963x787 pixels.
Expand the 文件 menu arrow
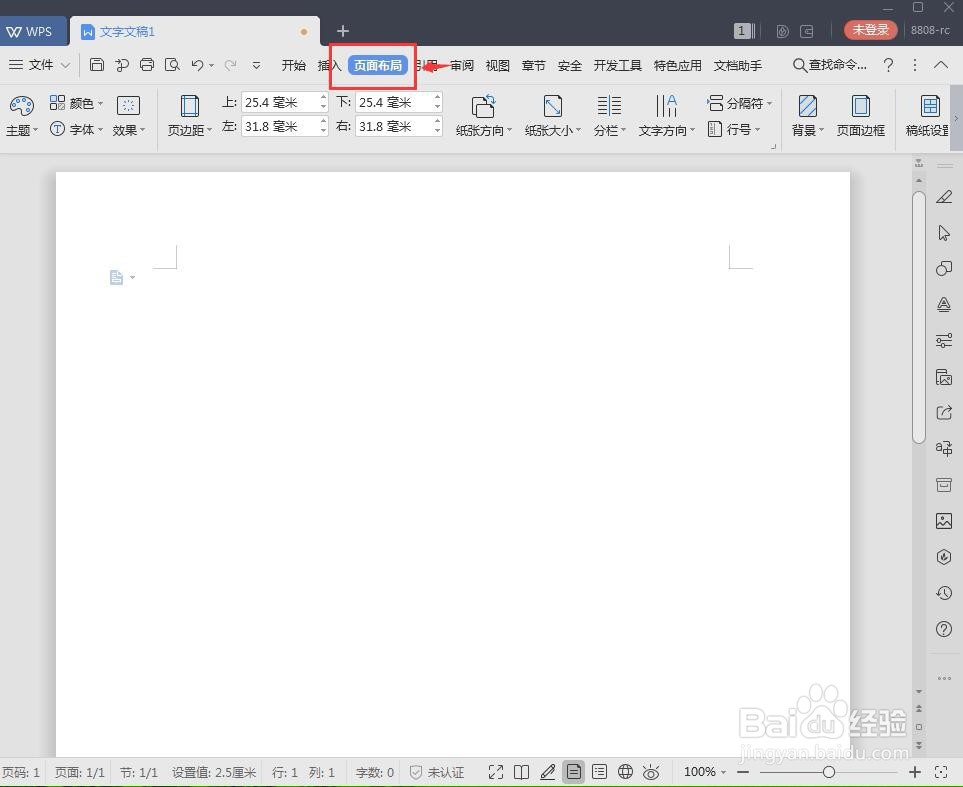pyautogui.click(x=65, y=65)
